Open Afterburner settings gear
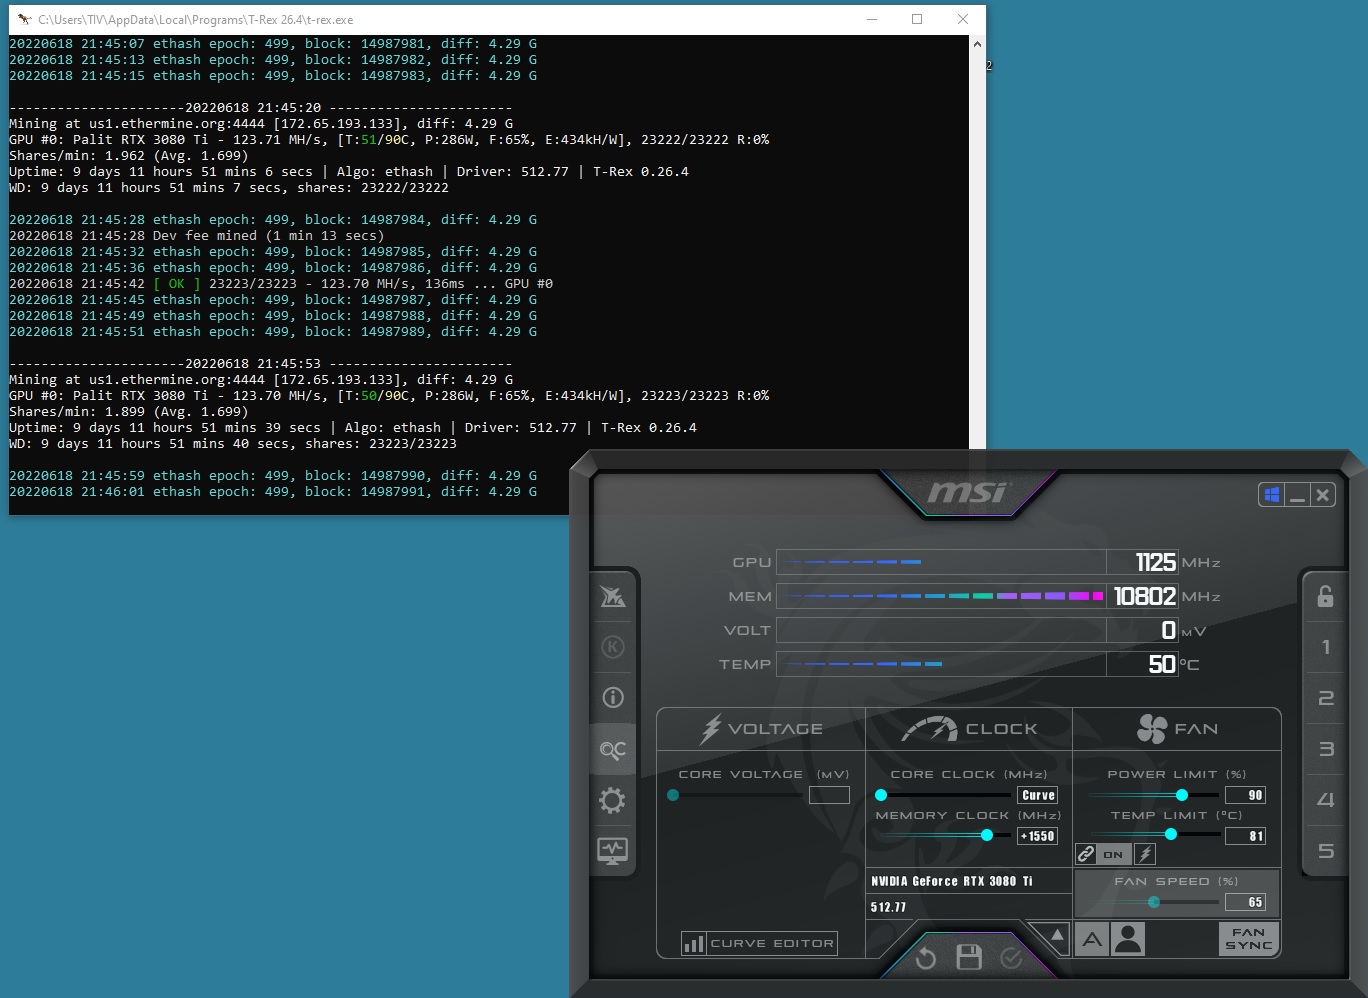The height and width of the screenshot is (998, 1368). [x=613, y=800]
